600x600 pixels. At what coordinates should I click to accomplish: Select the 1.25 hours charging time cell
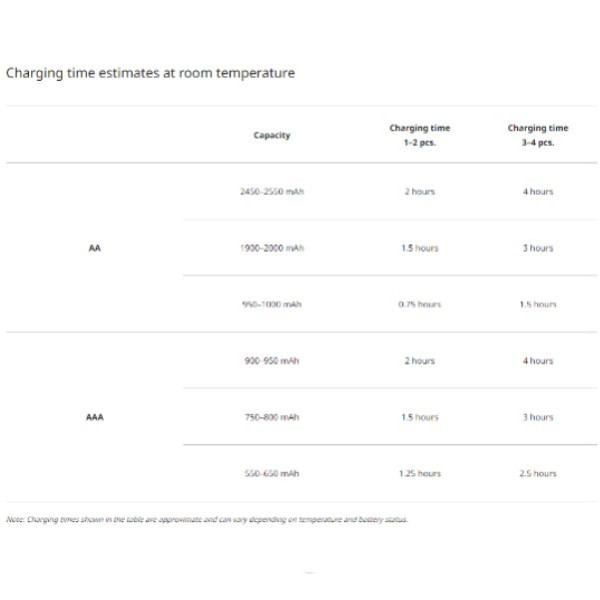420,473
